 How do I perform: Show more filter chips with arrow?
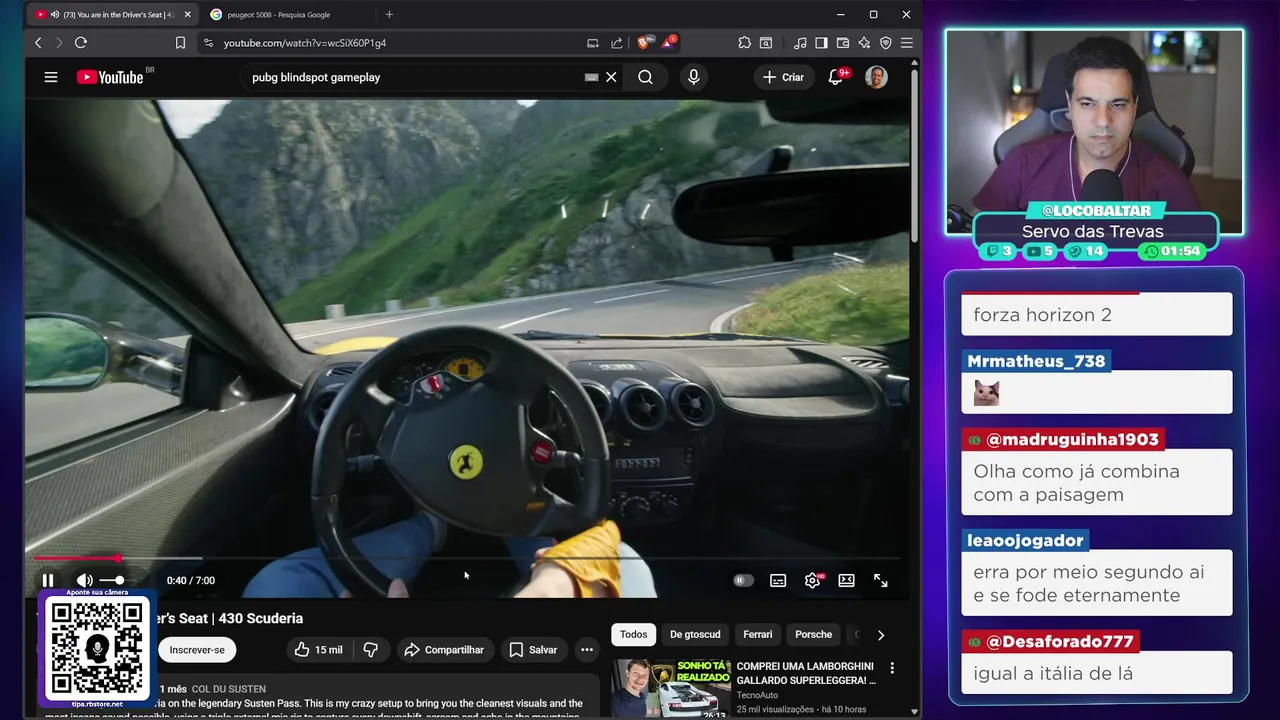coord(881,635)
